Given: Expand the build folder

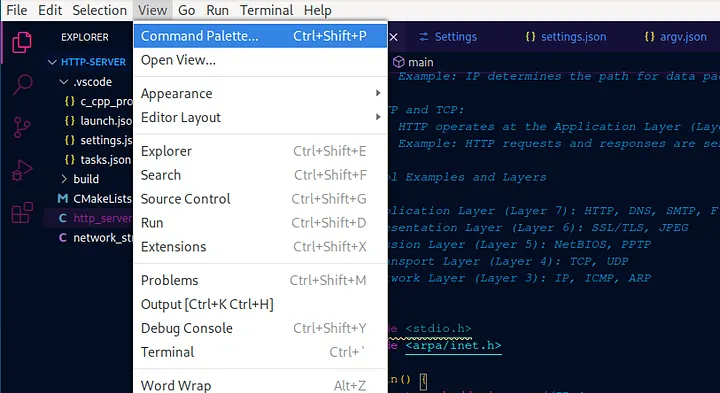Looking at the screenshot, I should [64, 179].
